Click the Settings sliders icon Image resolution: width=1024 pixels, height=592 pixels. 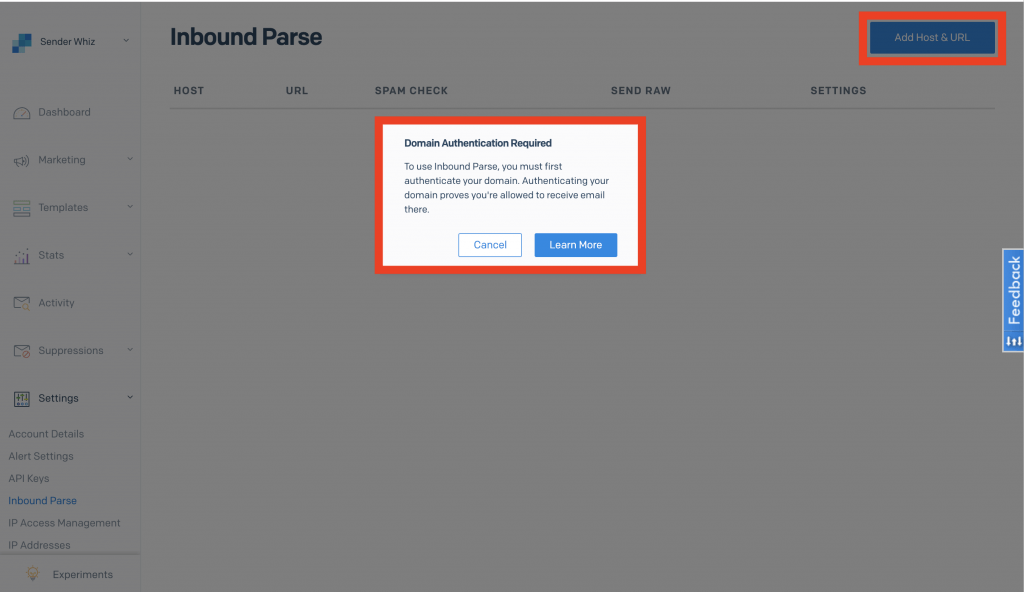click(22, 399)
